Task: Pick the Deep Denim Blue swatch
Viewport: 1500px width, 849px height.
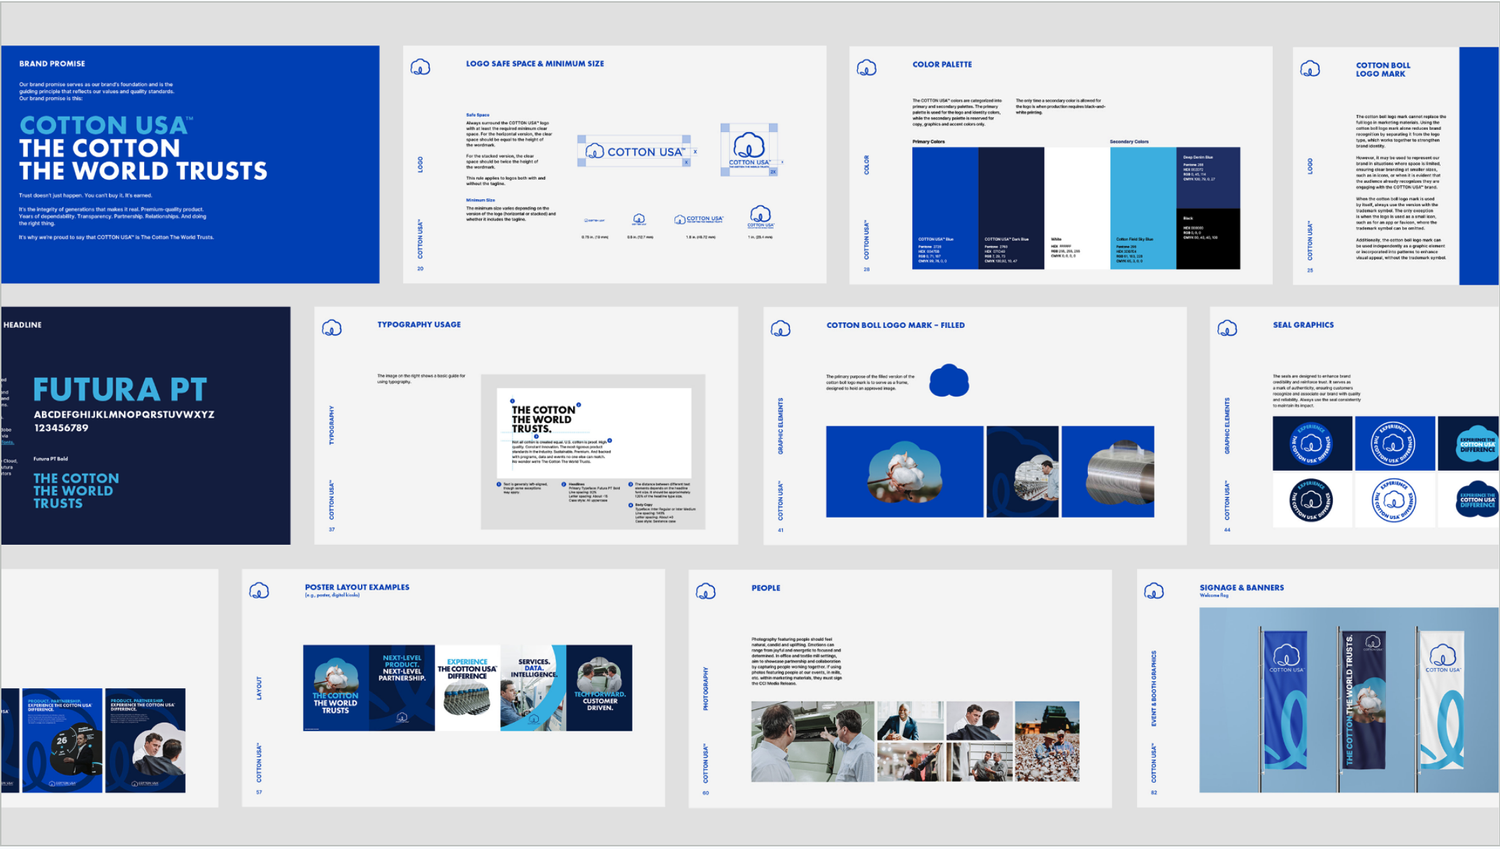Action: pyautogui.click(x=1208, y=177)
